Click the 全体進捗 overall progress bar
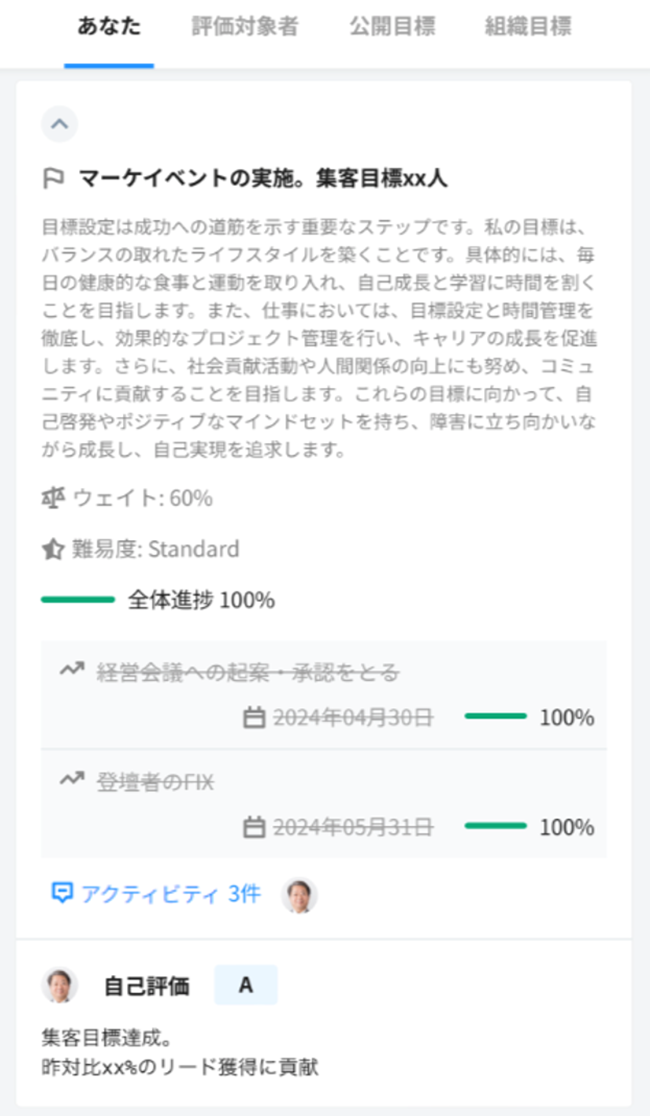This screenshot has width=650, height=1116. tap(78, 600)
